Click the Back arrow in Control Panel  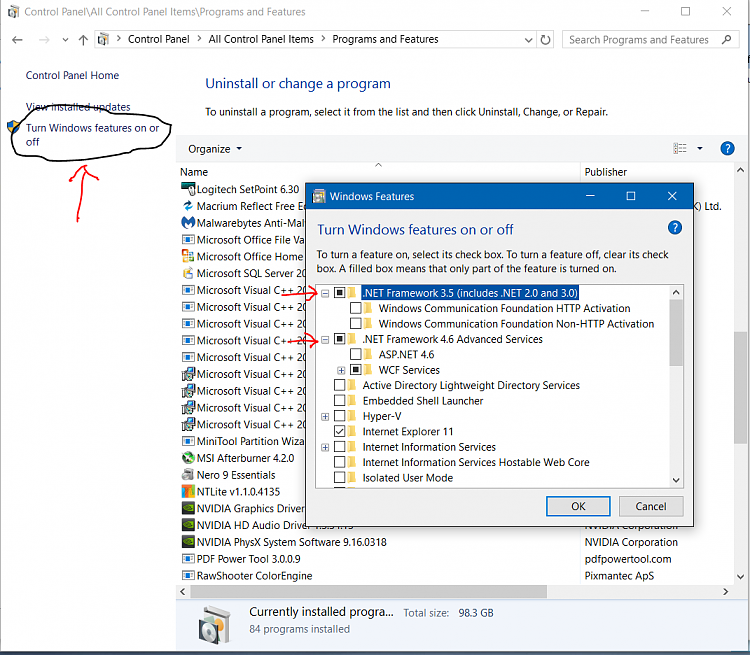[x=17, y=40]
